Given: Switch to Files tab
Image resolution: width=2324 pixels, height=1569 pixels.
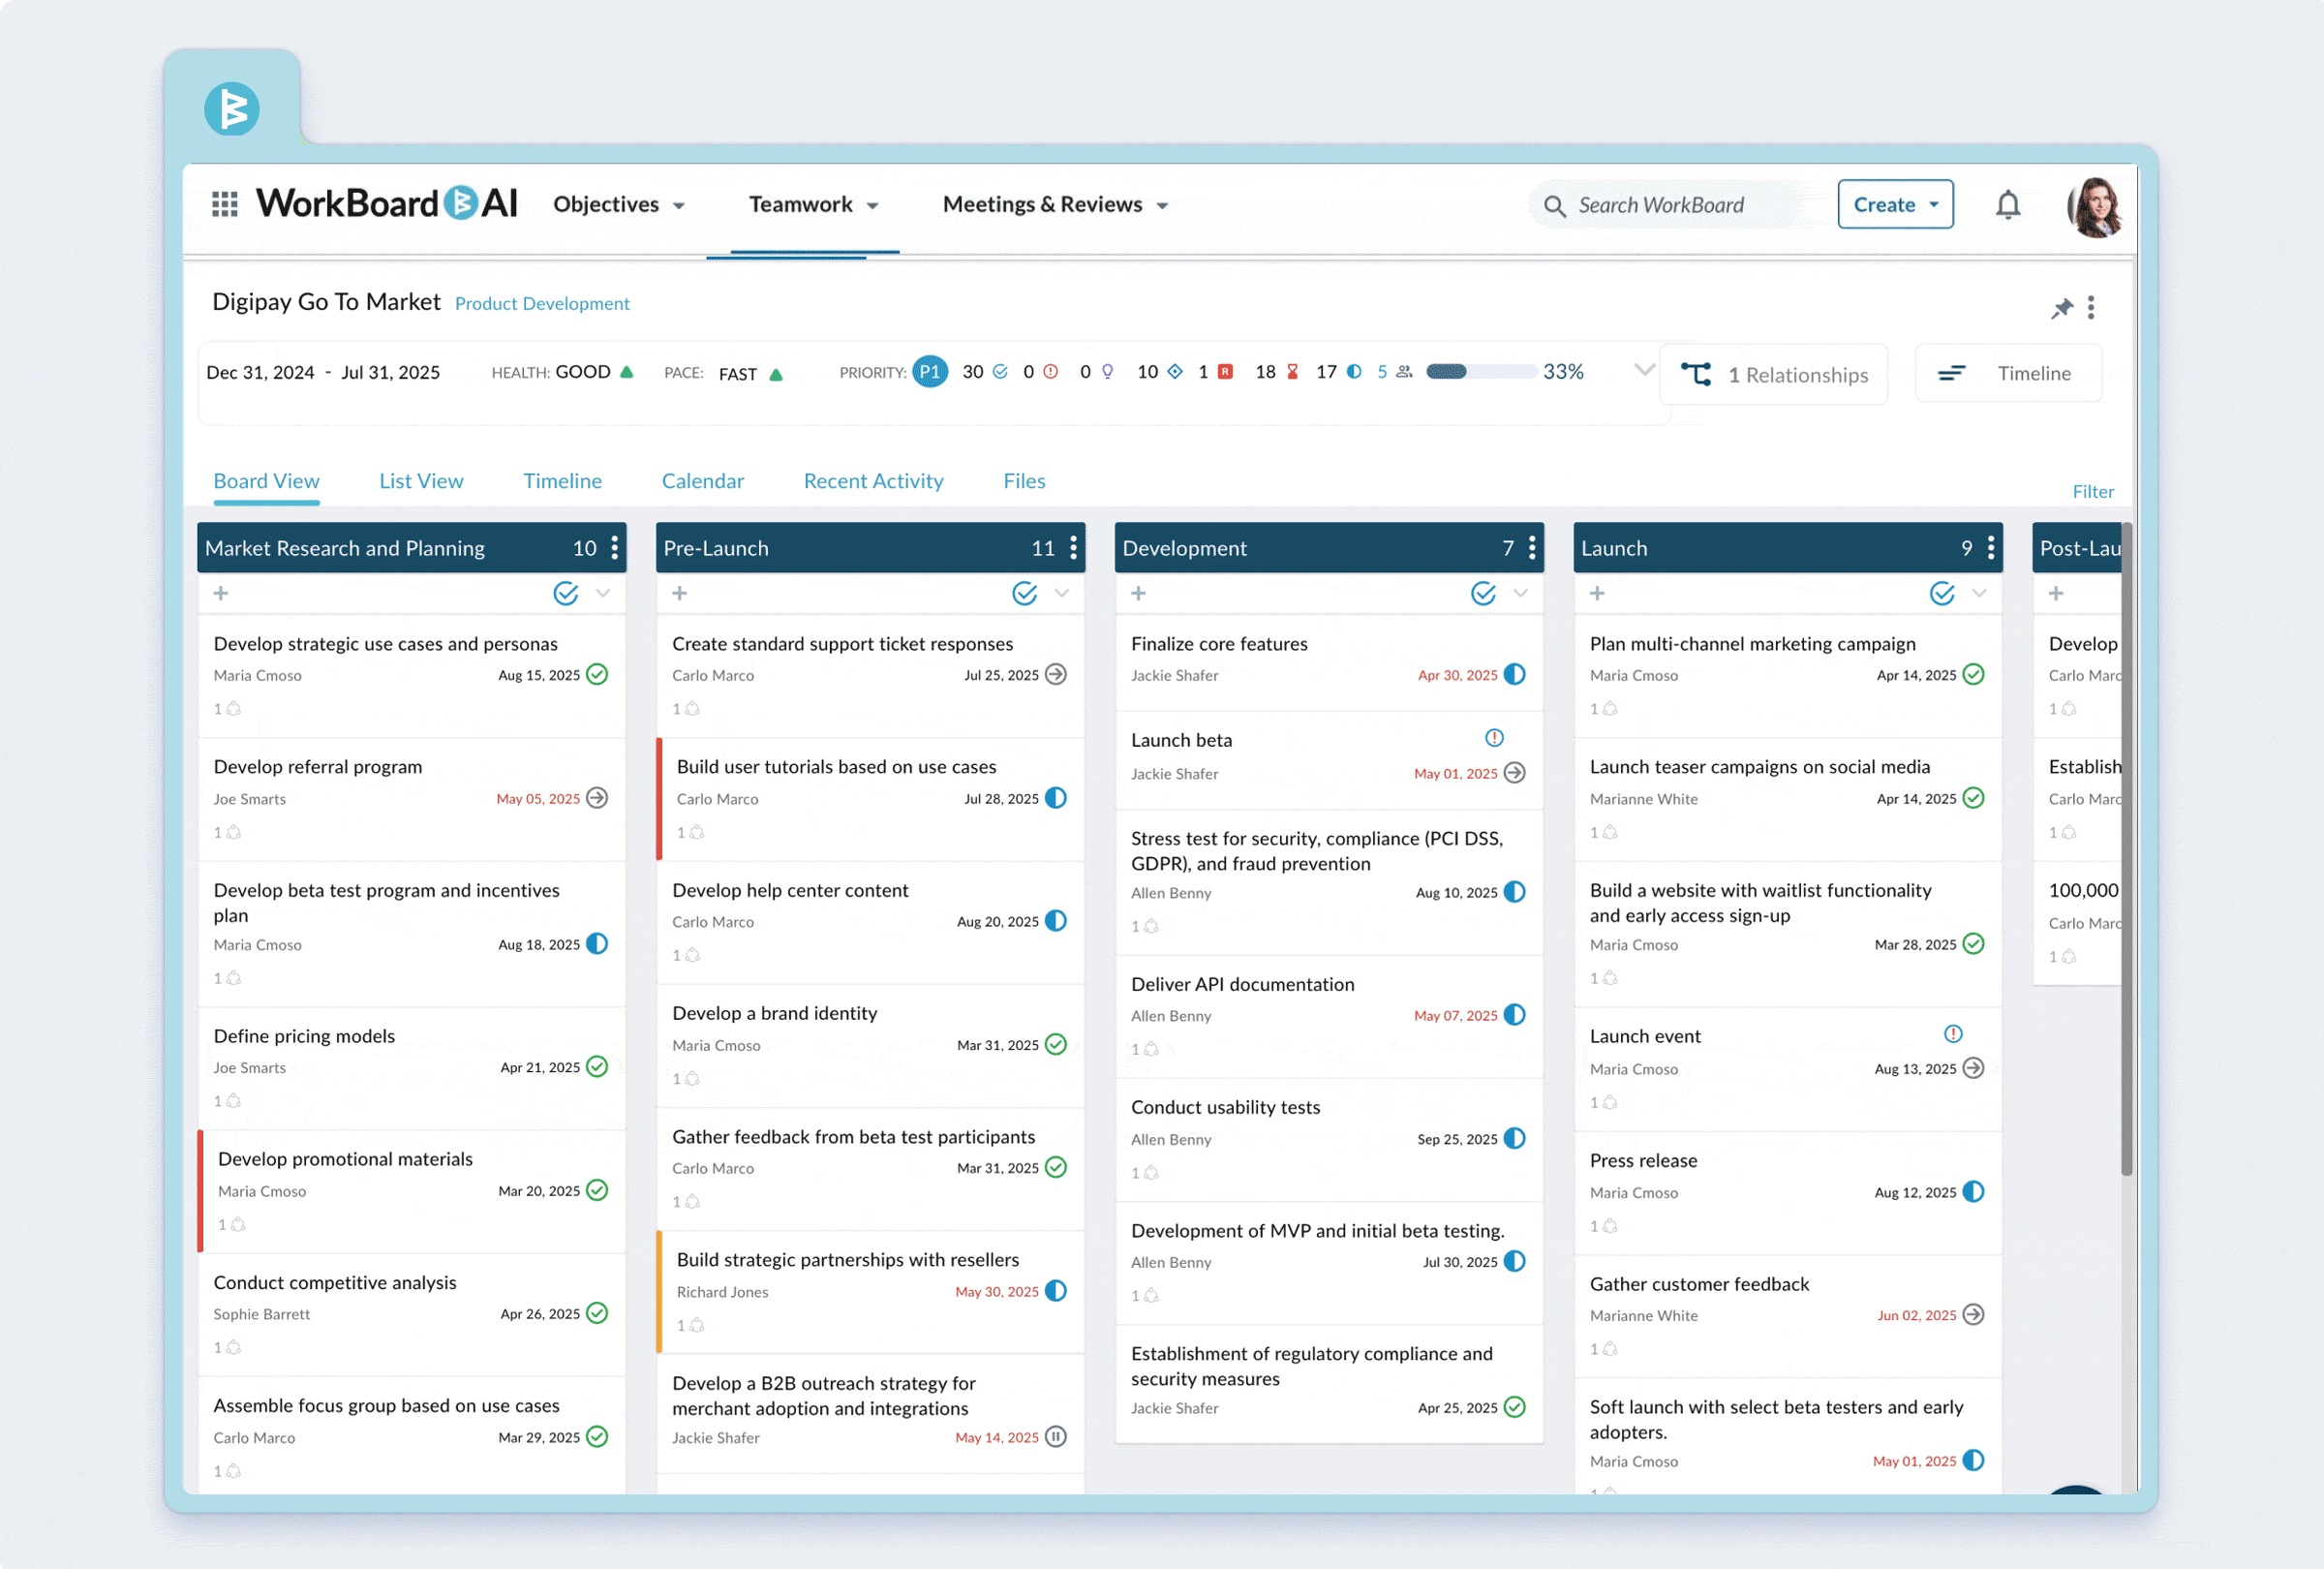Looking at the screenshot, I should pos(1024,481).
